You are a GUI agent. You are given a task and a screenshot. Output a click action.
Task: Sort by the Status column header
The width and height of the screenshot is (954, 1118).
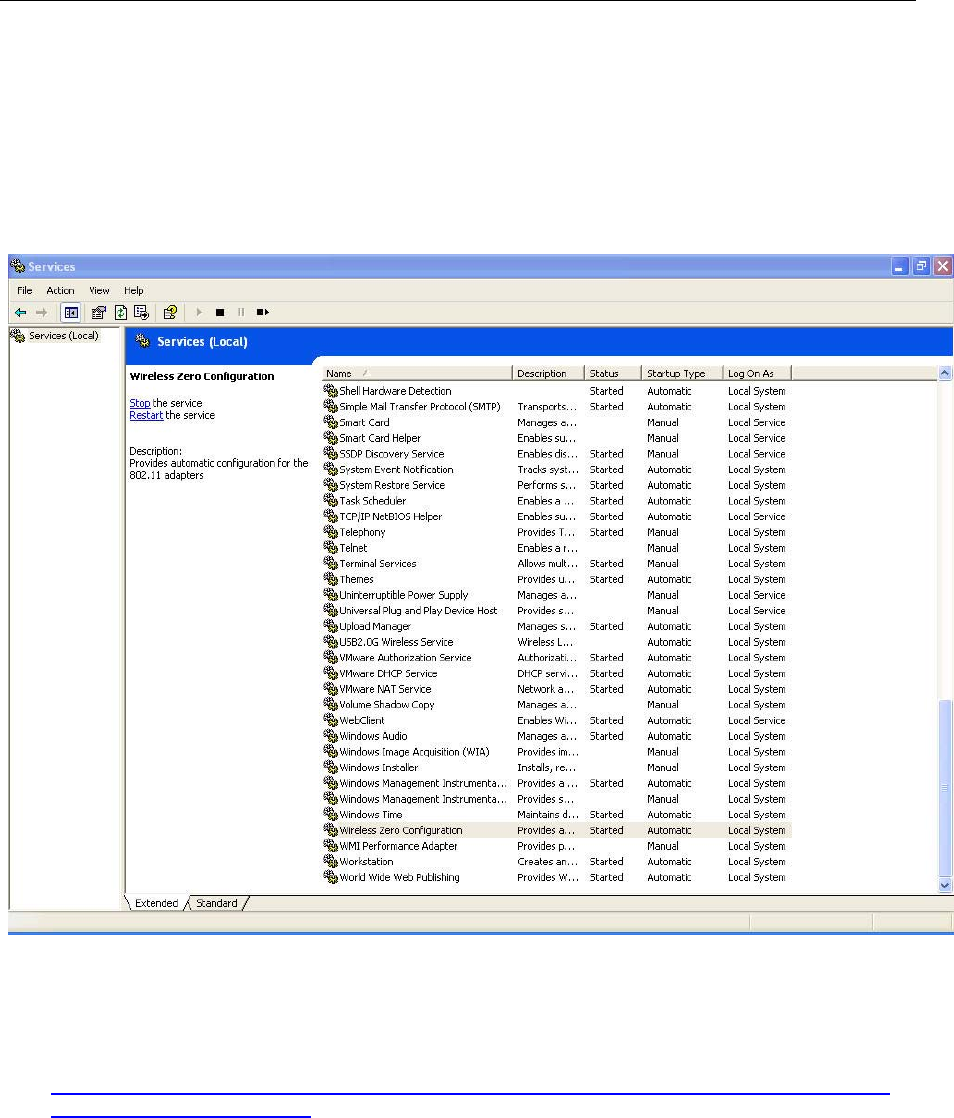tap(613, 373)
